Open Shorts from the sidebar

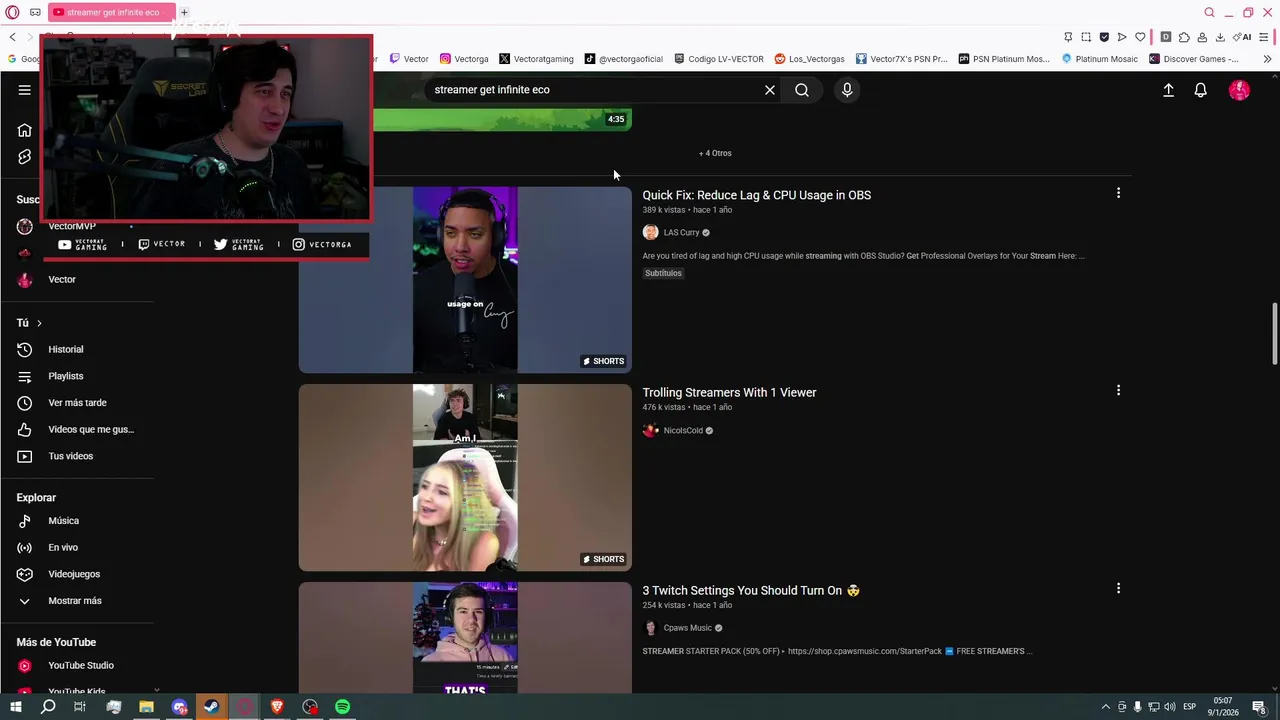coord(24,157)
